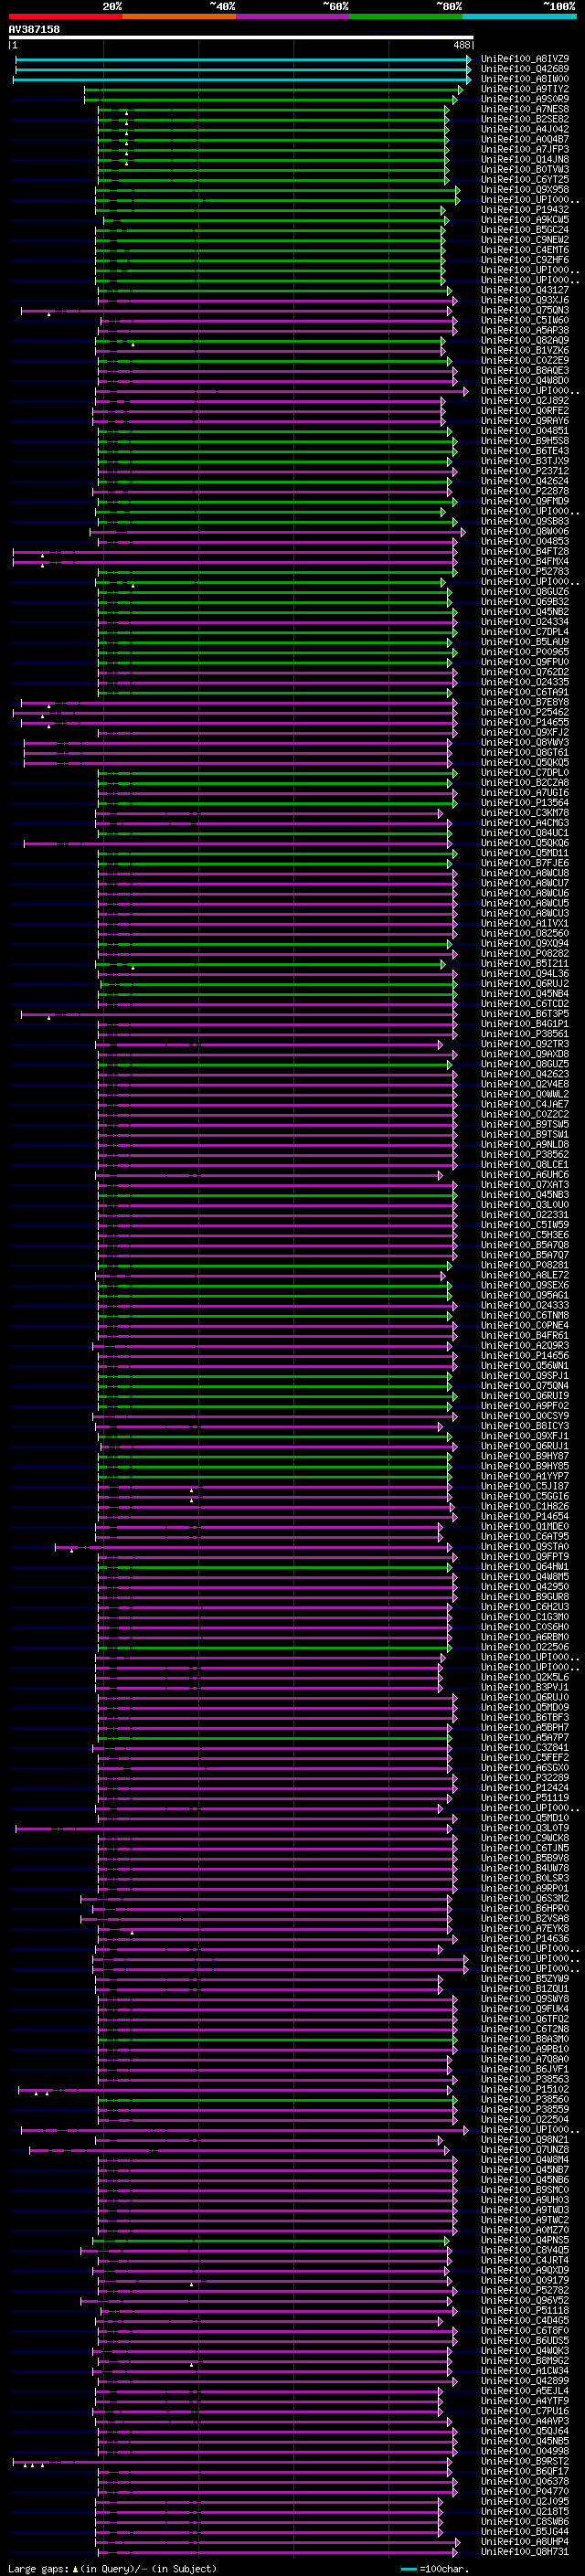Screen dimensions: 585x2576
Task: Click the UniRef100_A9S0R9 hit label
Action: click(x=525, y=99)
